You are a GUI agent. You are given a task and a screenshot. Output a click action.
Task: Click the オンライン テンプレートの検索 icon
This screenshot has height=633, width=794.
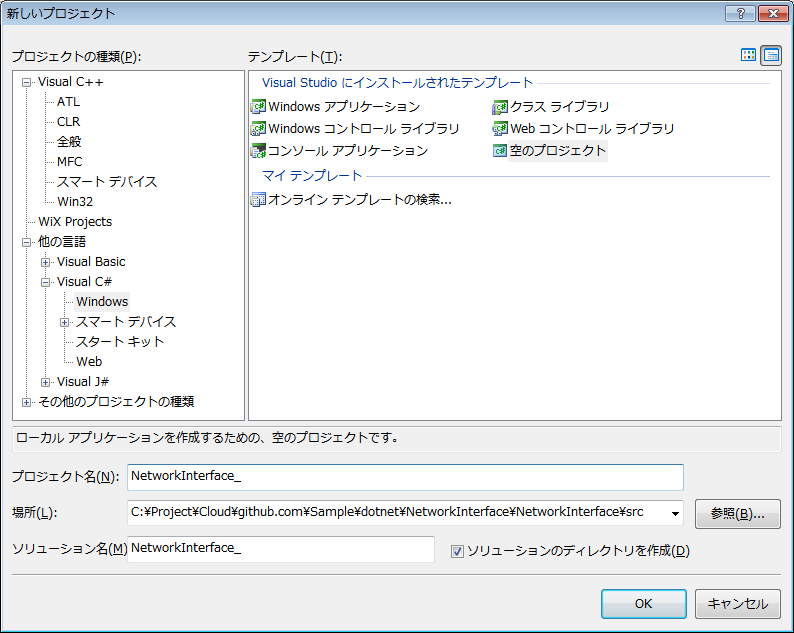tap(258, 200)
